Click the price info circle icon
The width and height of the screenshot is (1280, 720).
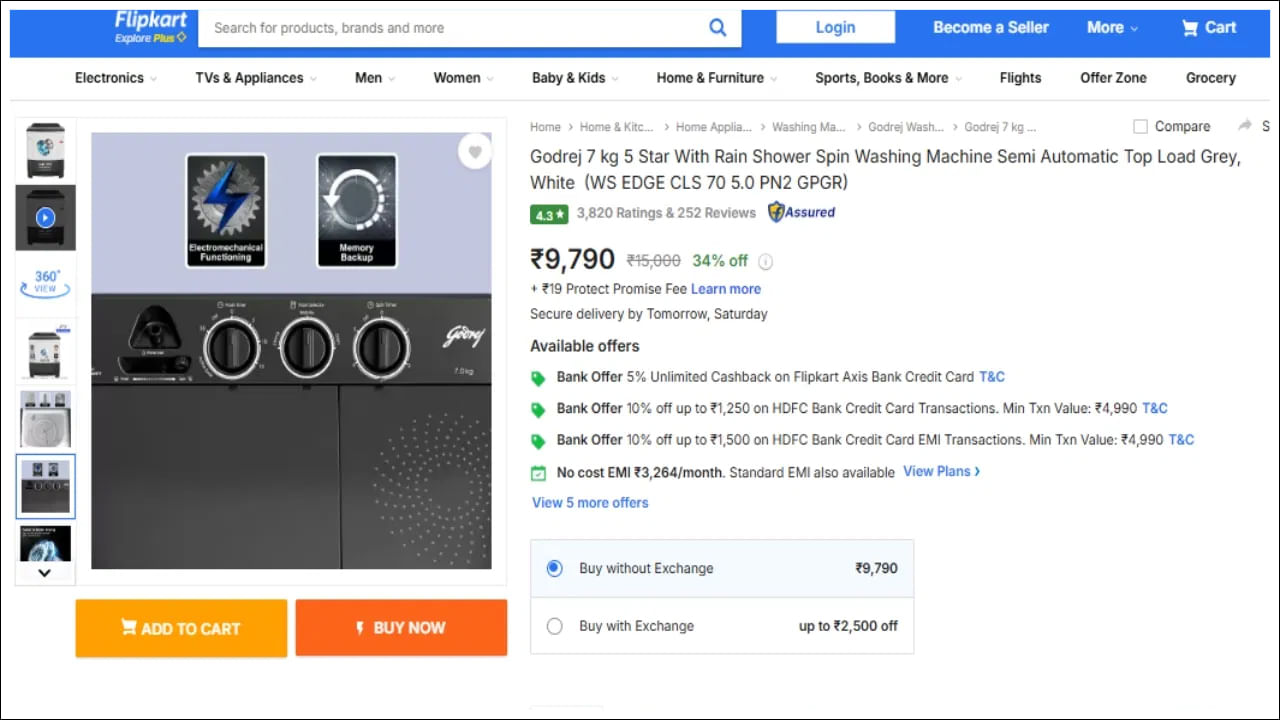(765, 262)
